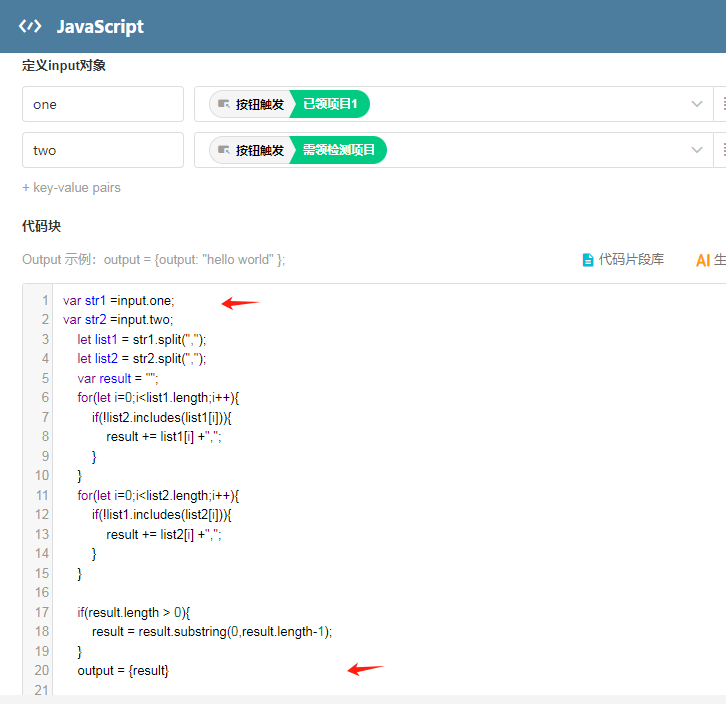Click the key field containing "two"
This screenshot has height=704, width=726.
pos(103,150)
